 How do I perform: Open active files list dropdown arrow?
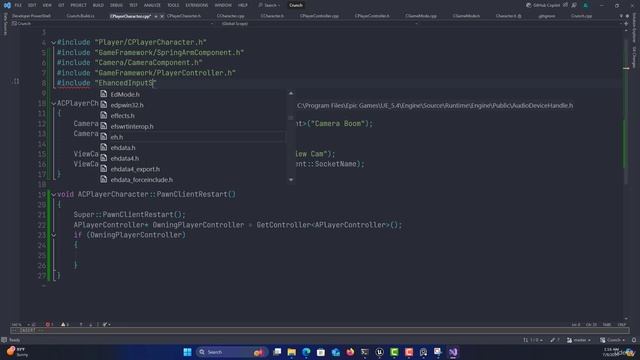[621, 16]
